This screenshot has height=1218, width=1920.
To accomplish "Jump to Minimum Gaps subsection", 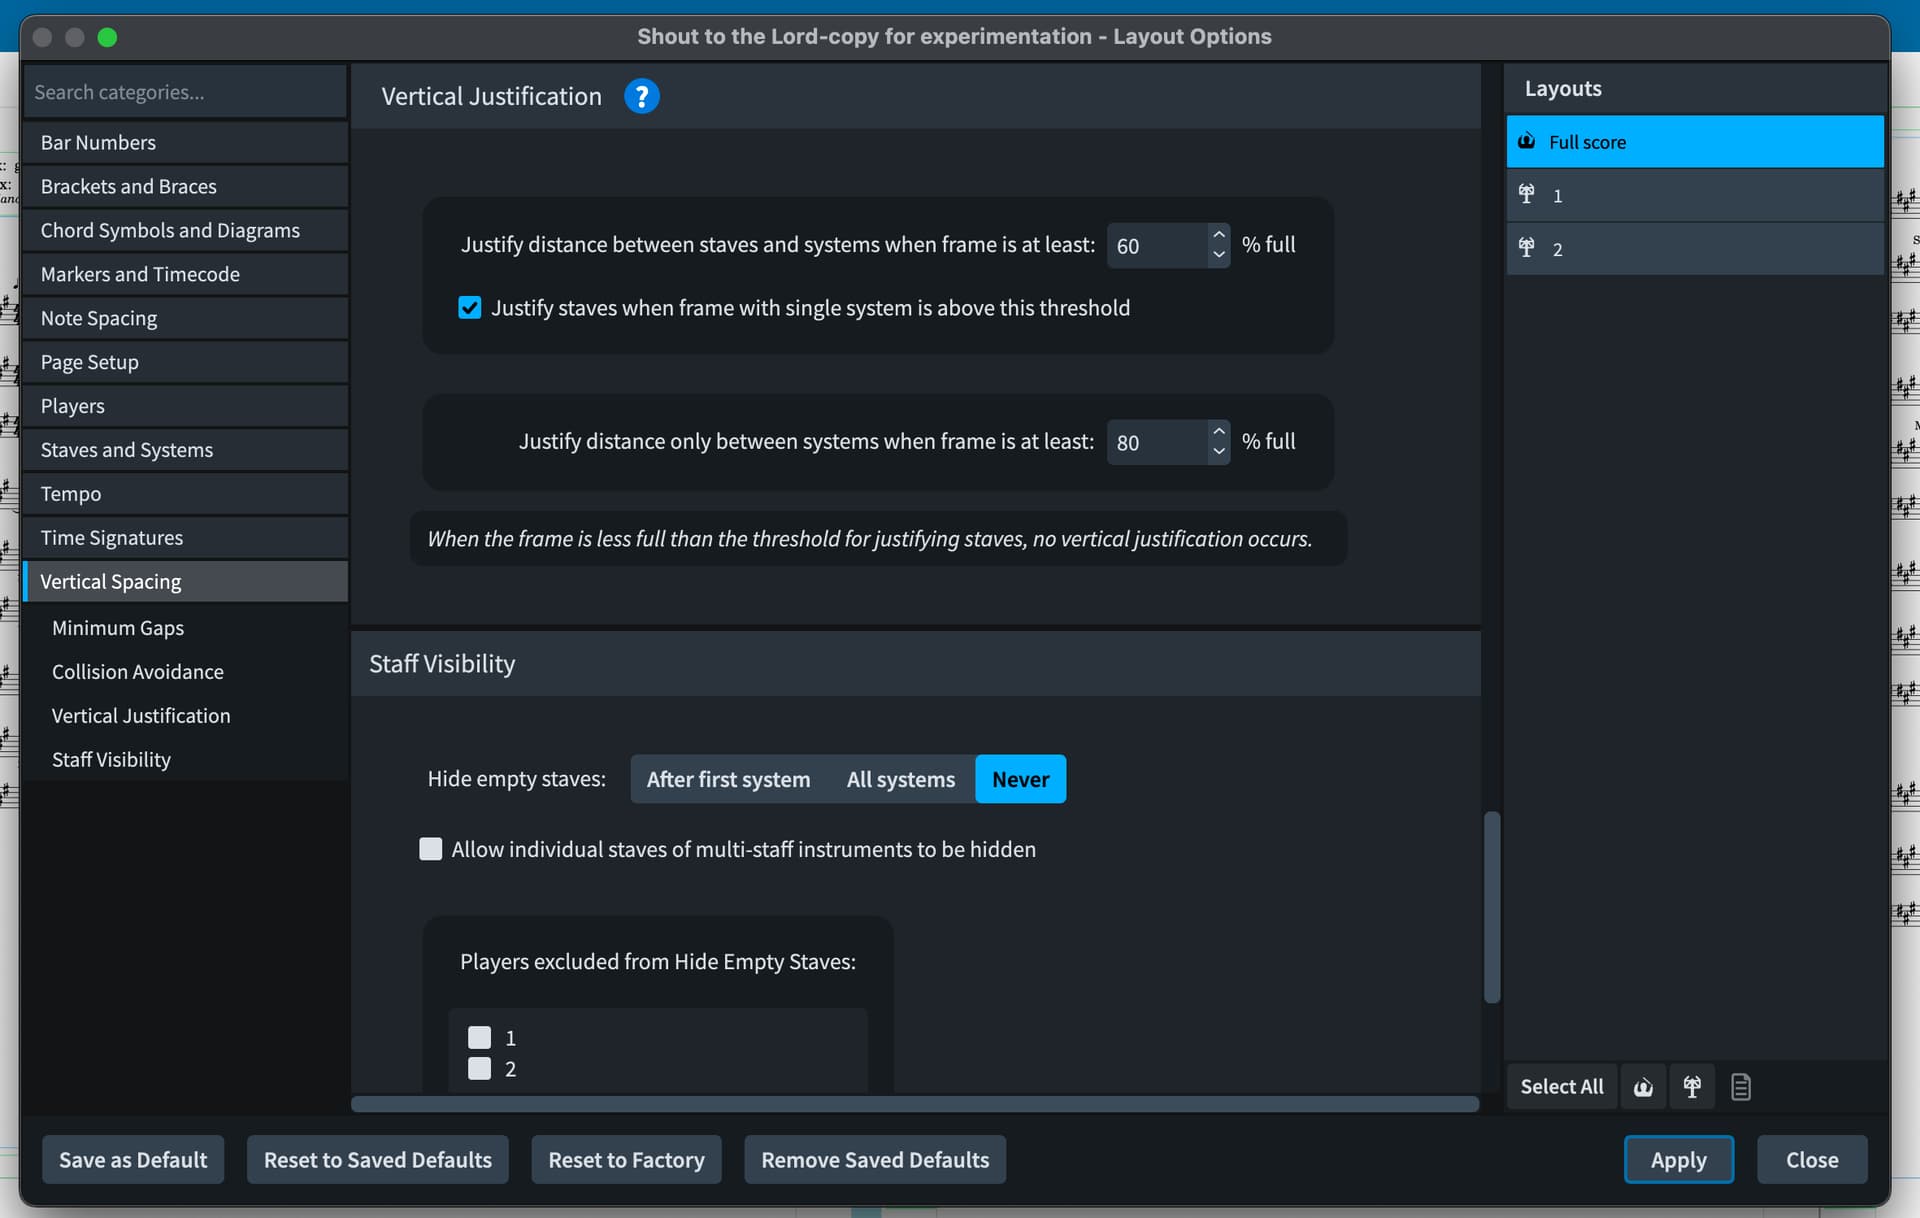I will [x=117, y=628].
